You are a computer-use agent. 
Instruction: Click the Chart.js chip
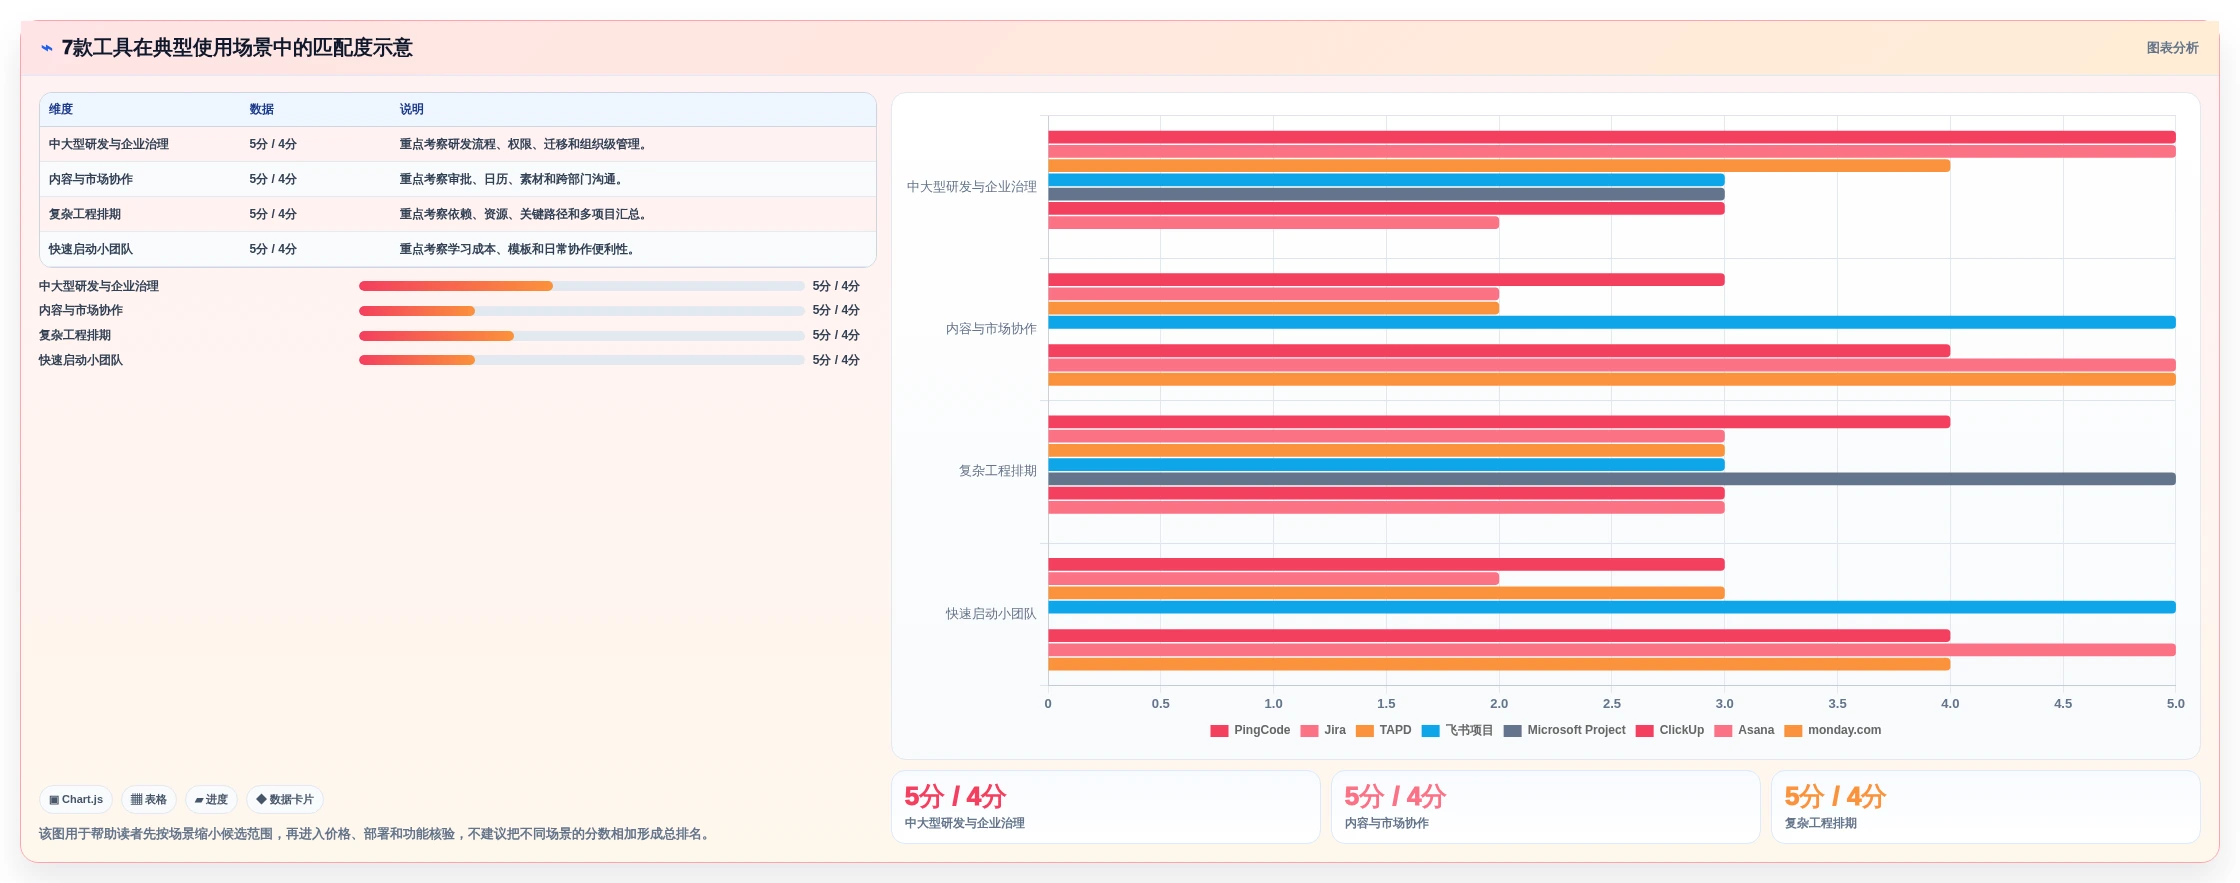[76, 800]
